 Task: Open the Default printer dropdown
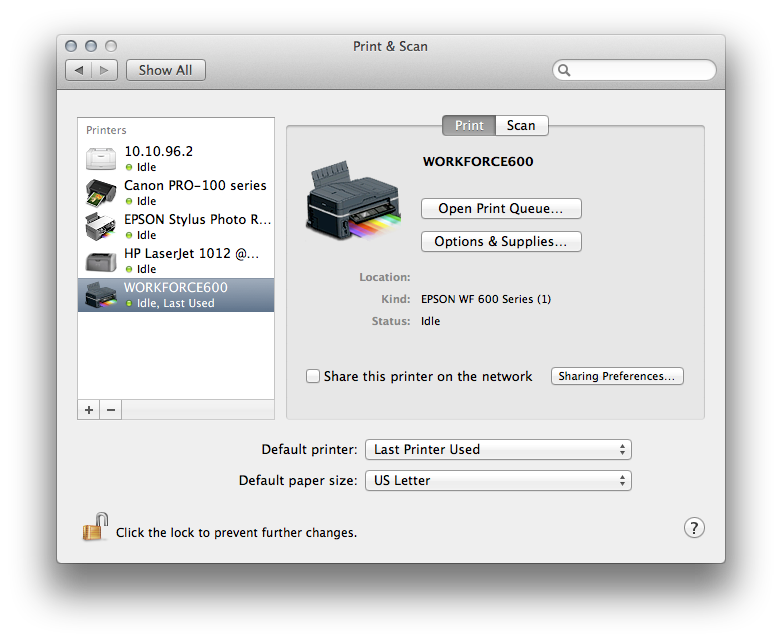[498, 449]
